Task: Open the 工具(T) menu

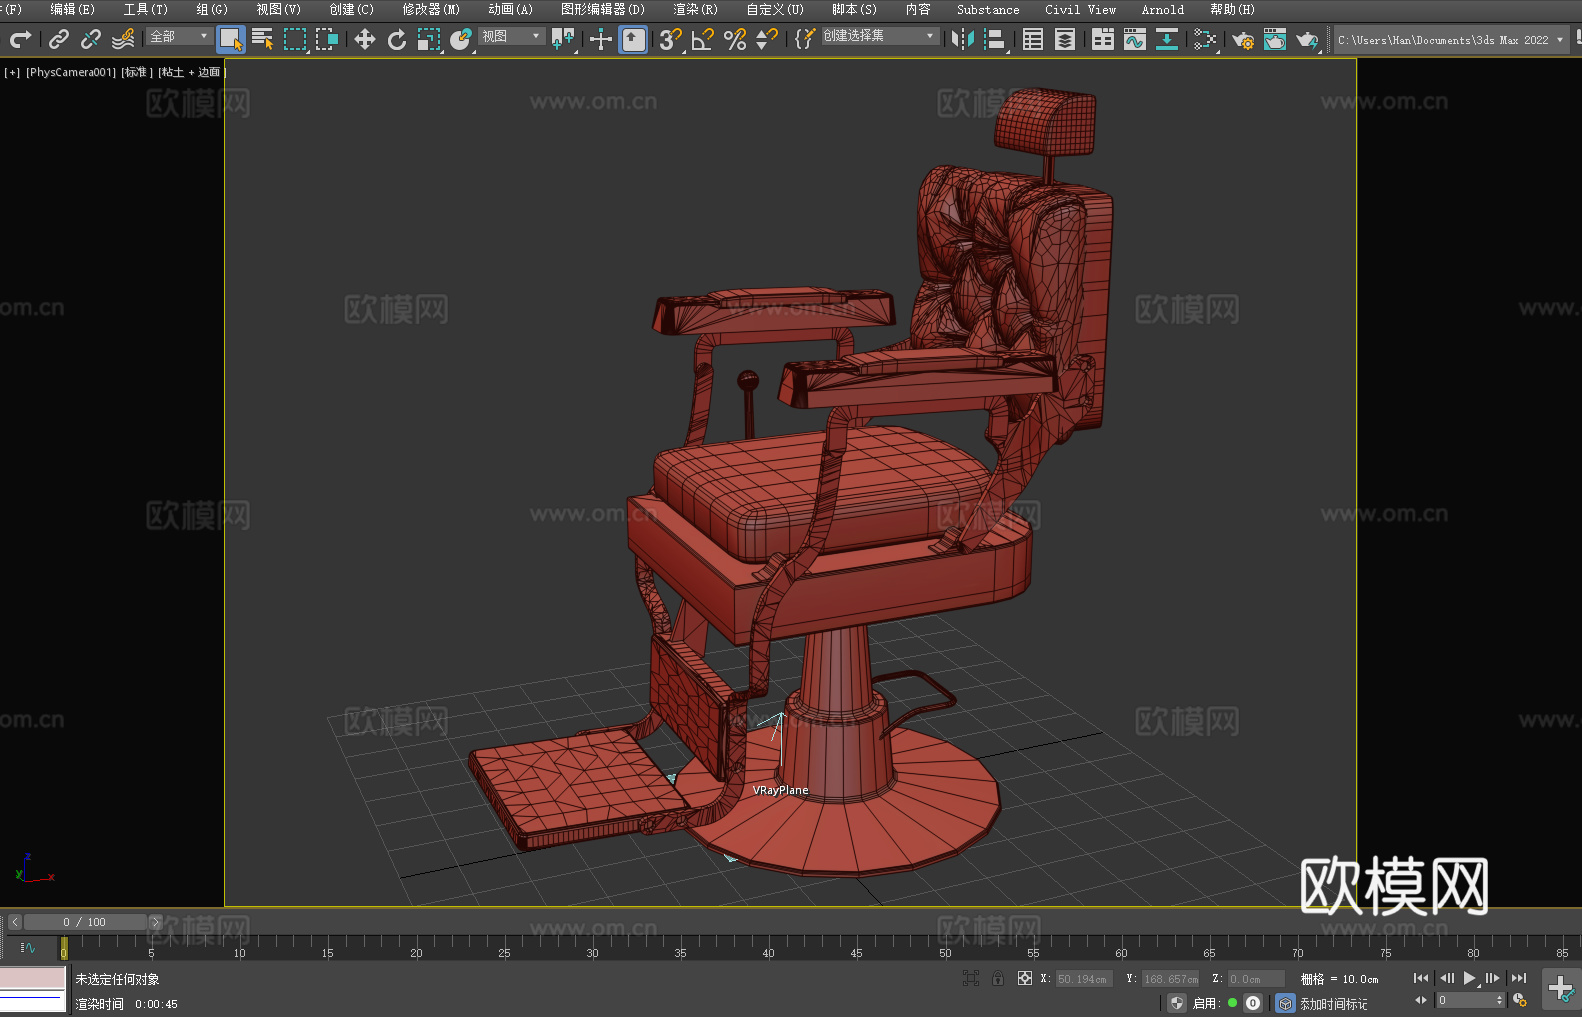Action: (146, 9)
